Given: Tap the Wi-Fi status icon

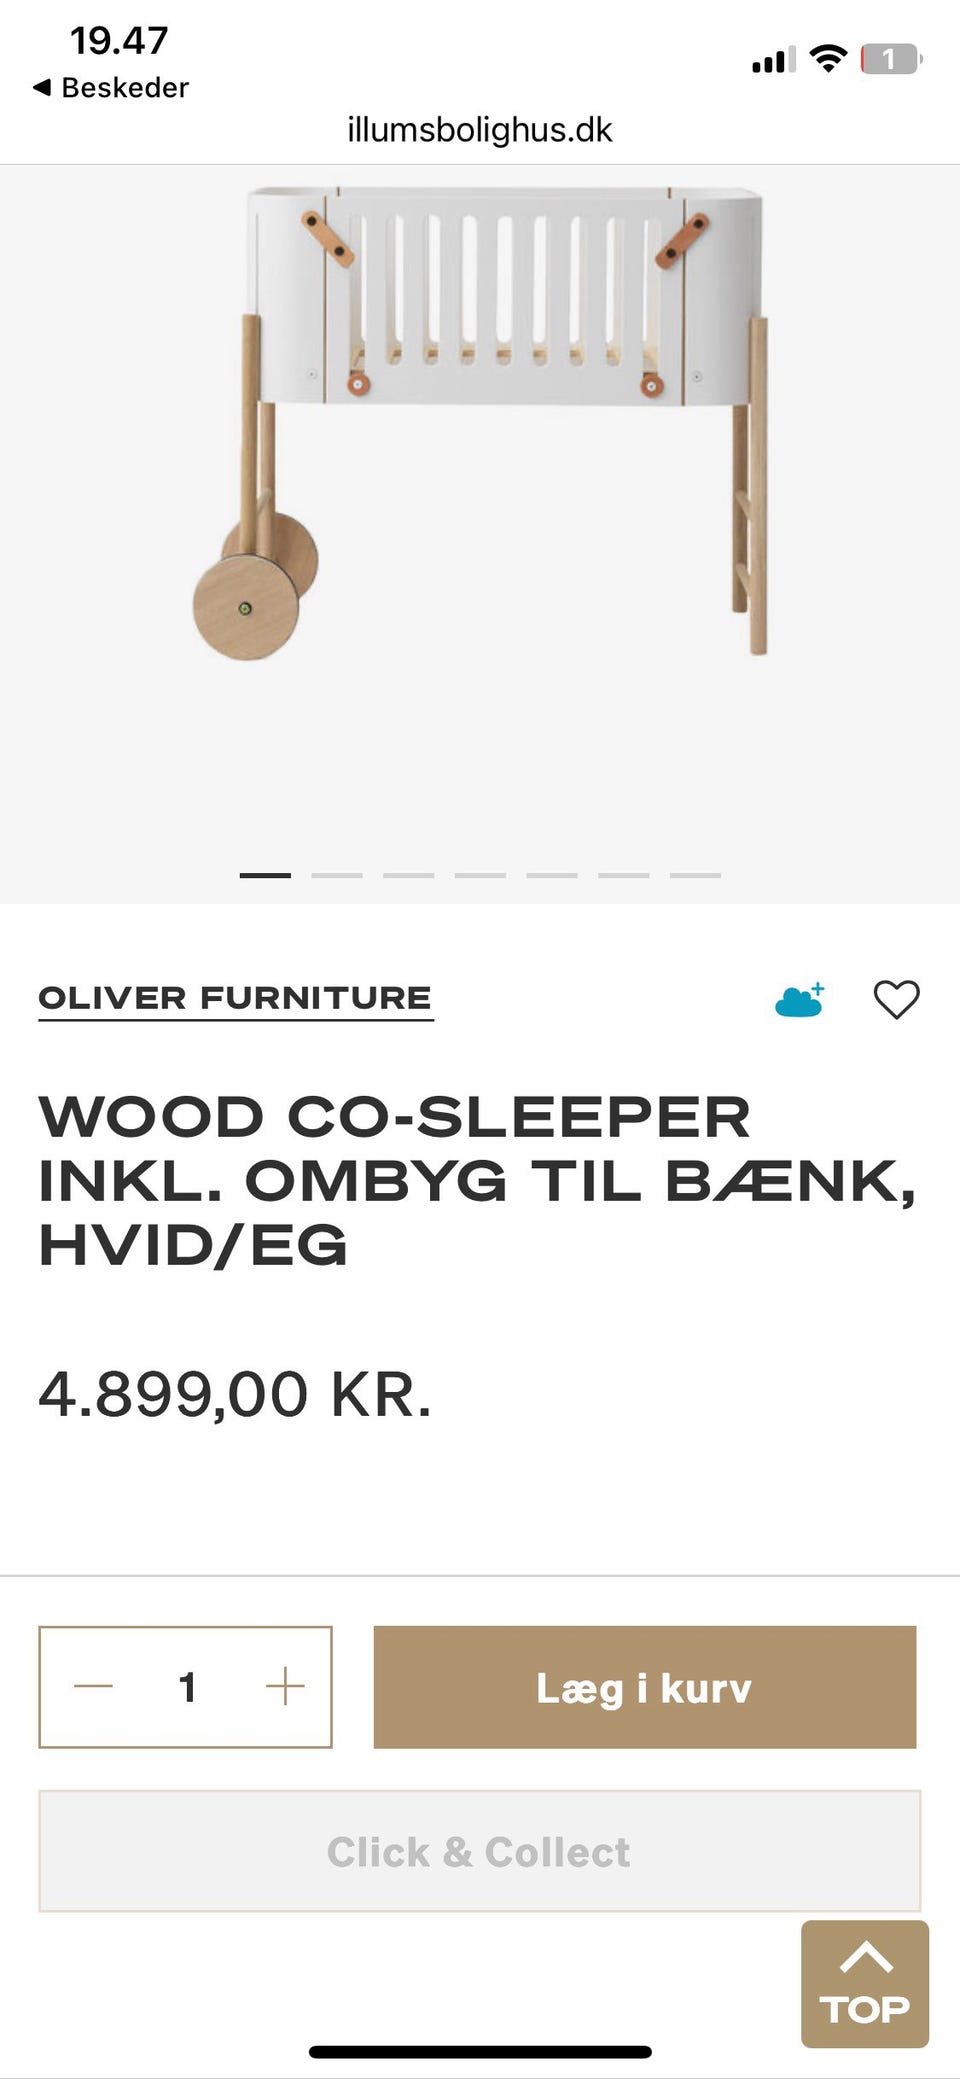Looking at the screenshot, I should (x=828, y=59).
